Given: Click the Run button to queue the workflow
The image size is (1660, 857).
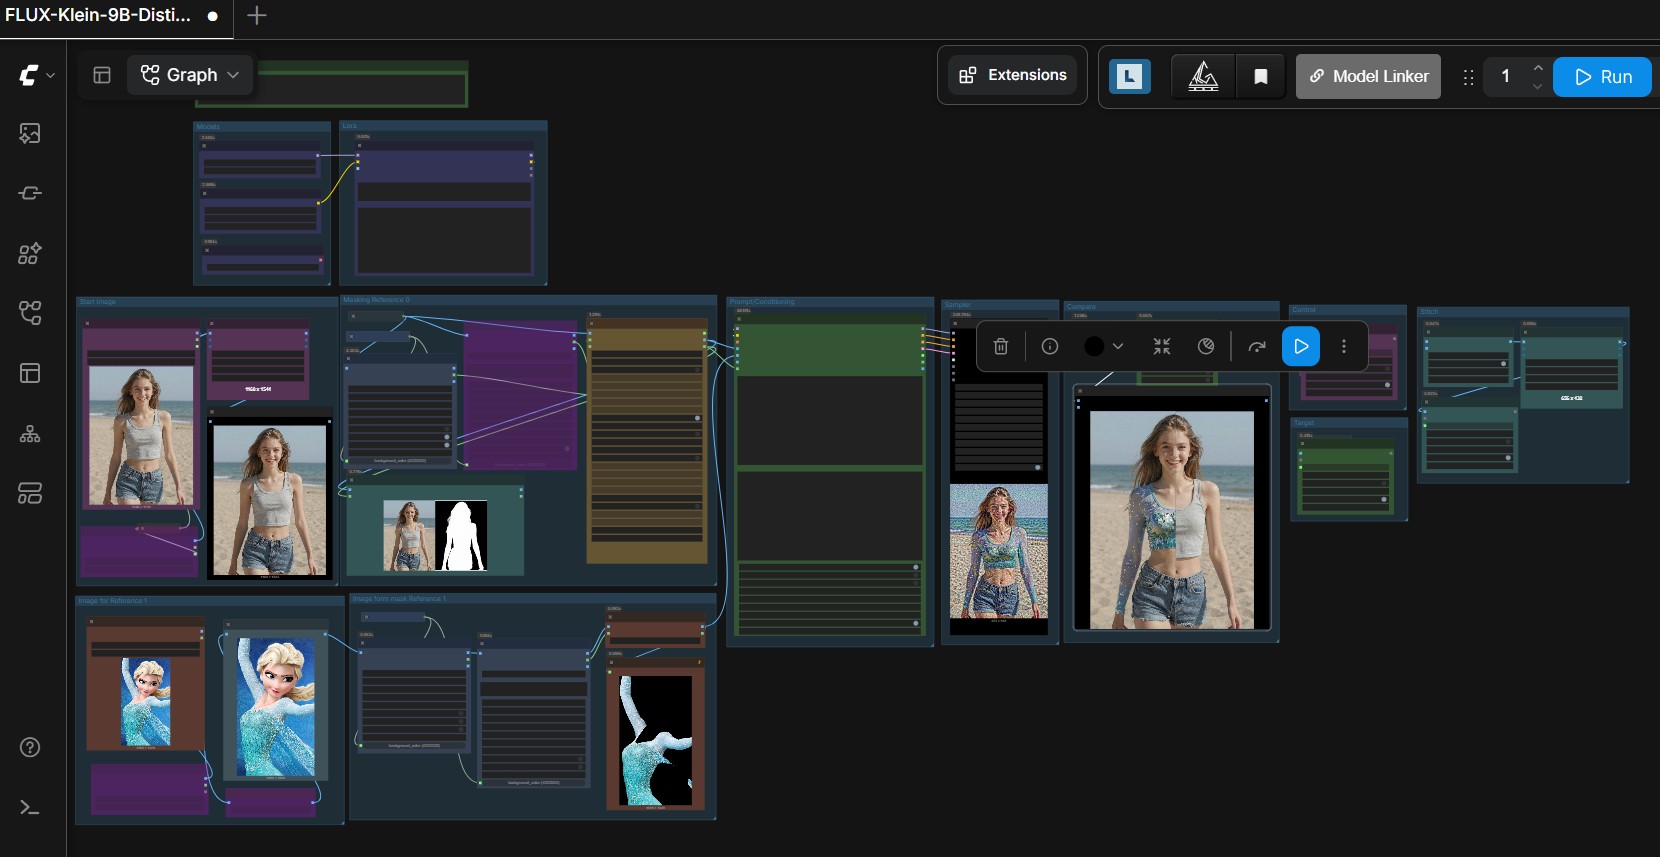Looking at the screenshot, I should pos(1602,77).
